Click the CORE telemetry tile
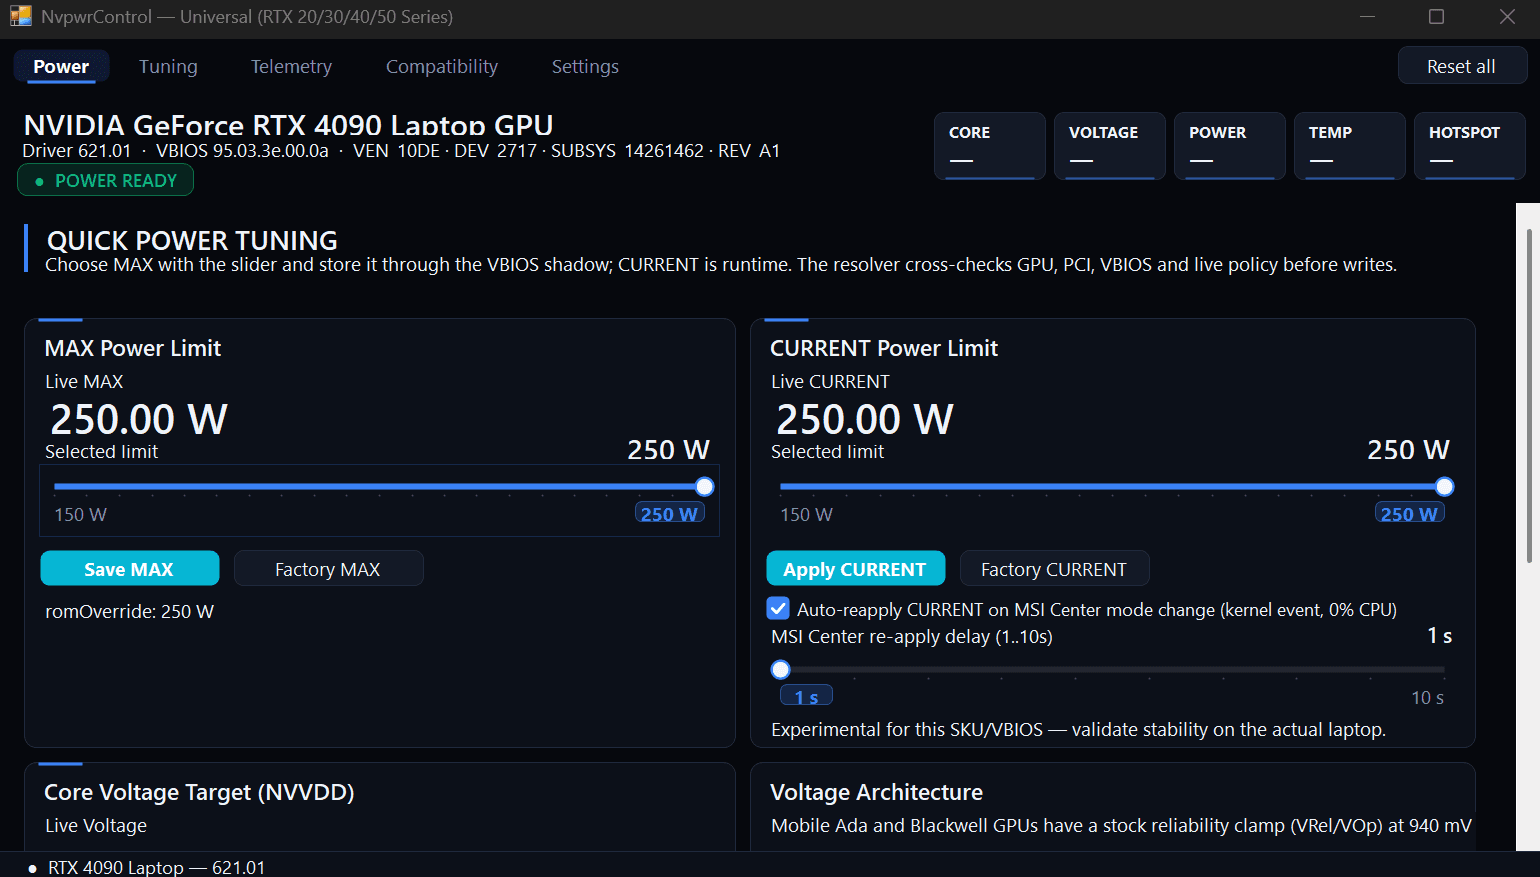1540x877 pixels. click(990, 146)
